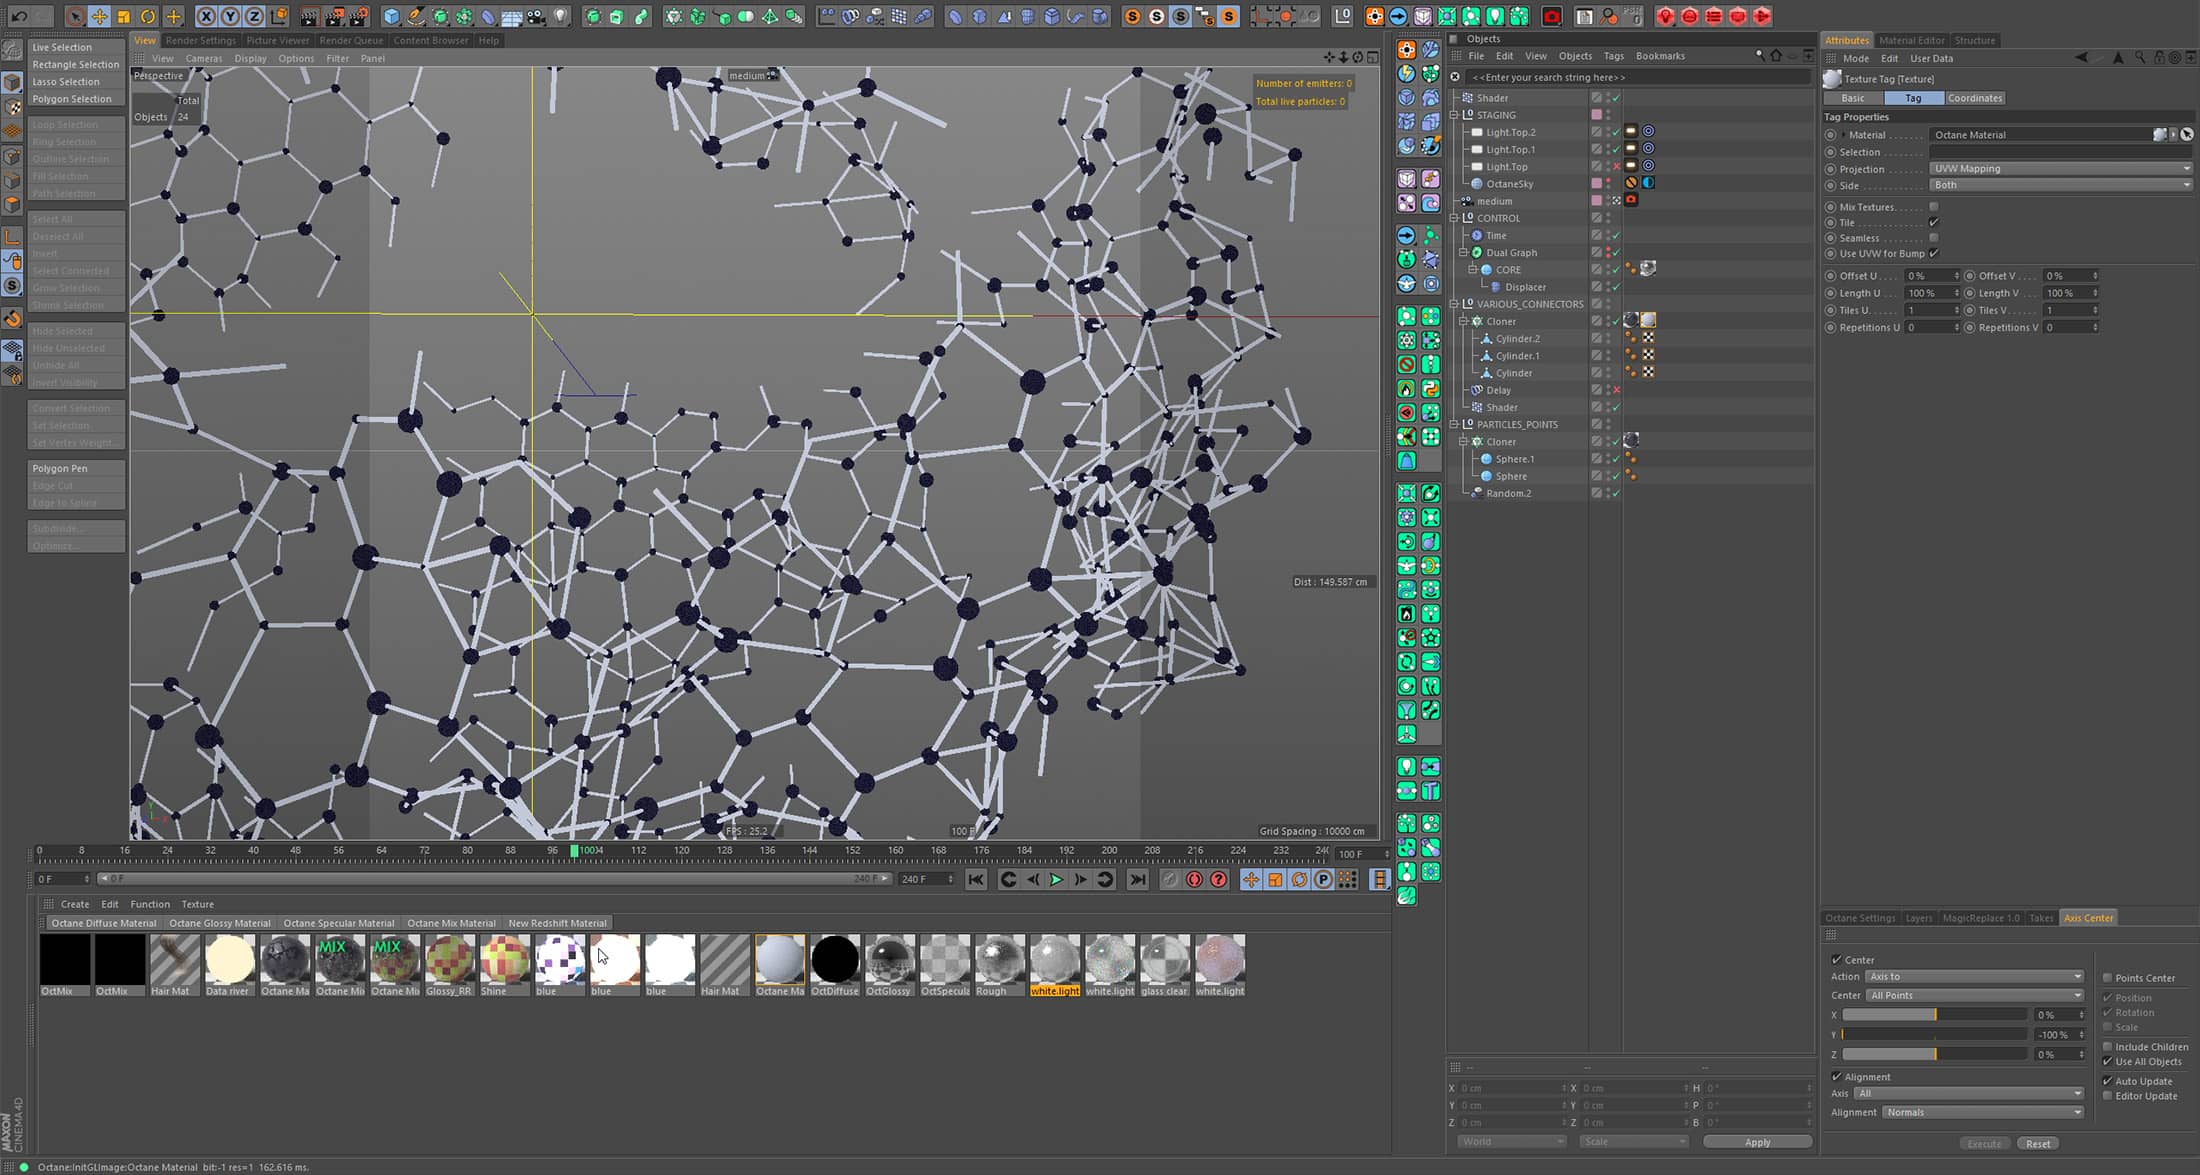
Task: Open the Side Both dropdown
Action: point(2061,185)
